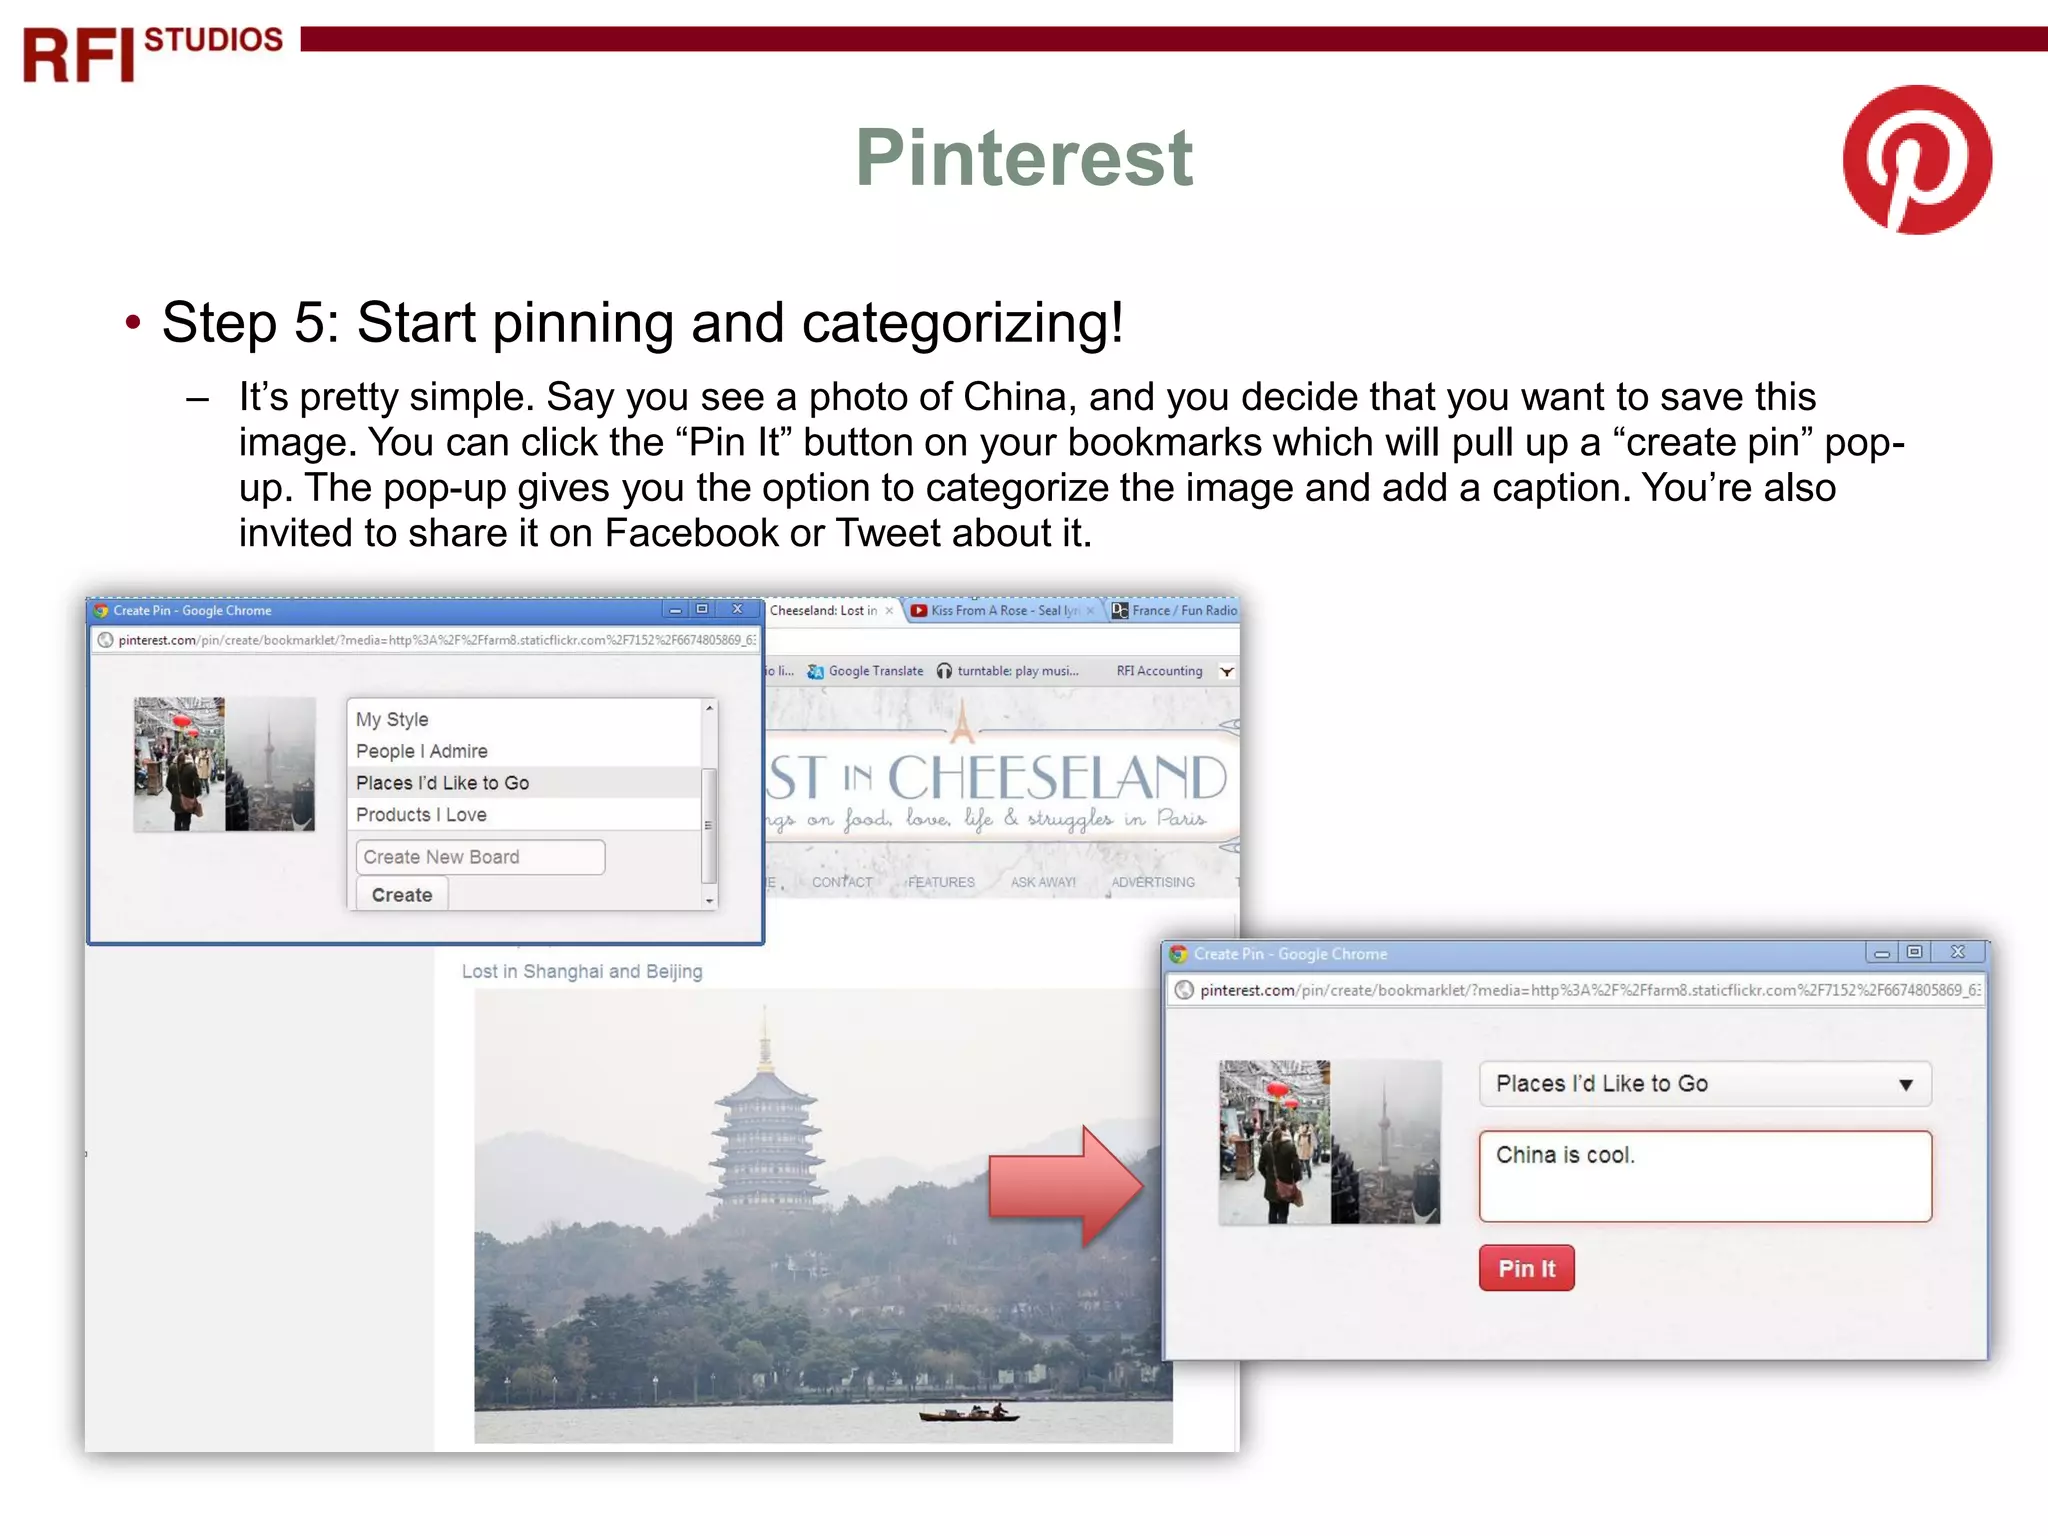Select Products I Love board
Image resolution: width=2048 pixels, height=1536 pixels.
(x=525, y=815)
